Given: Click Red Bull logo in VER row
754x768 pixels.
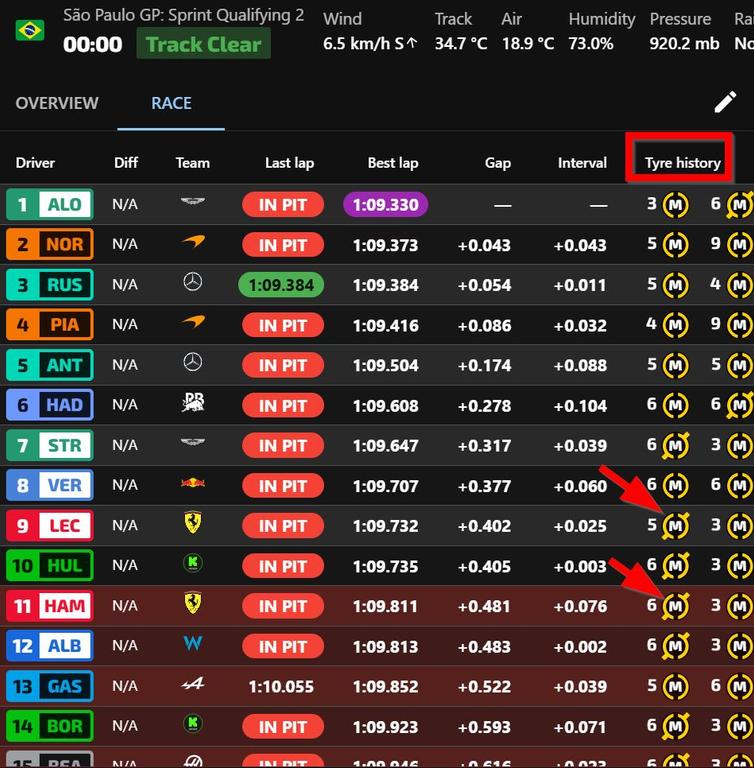Looking at the screenshot, I should (193, 483).
